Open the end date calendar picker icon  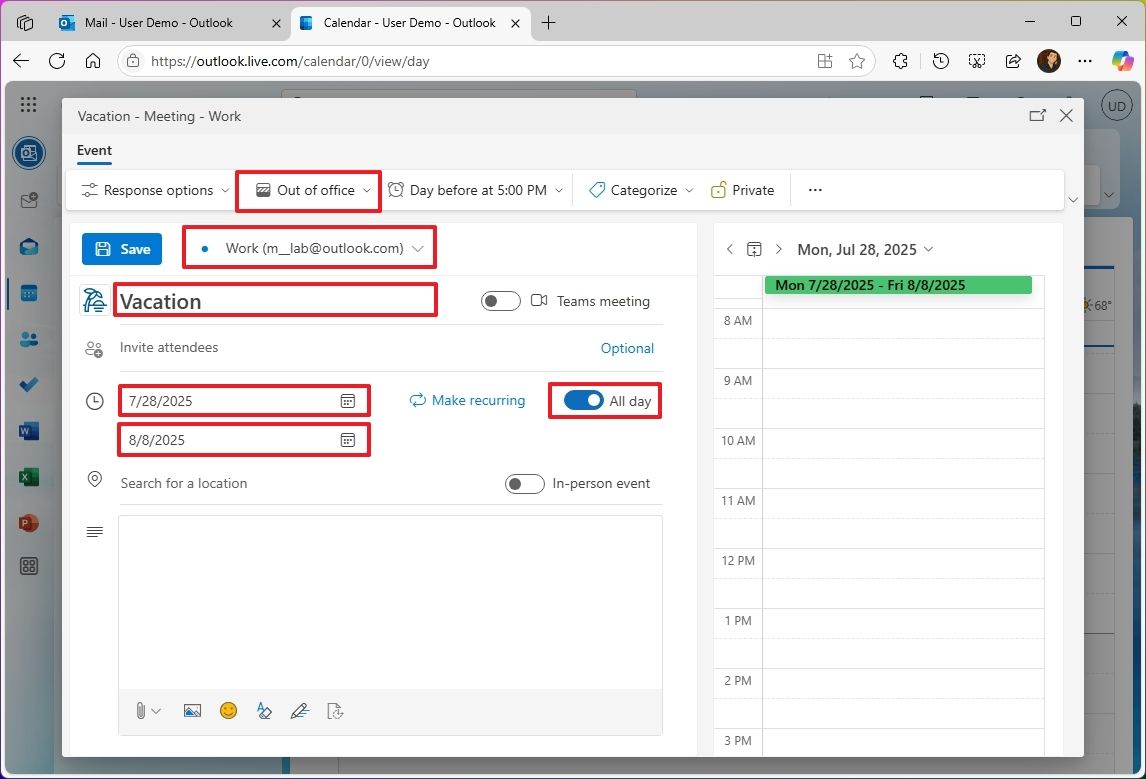tap(347, 440)
